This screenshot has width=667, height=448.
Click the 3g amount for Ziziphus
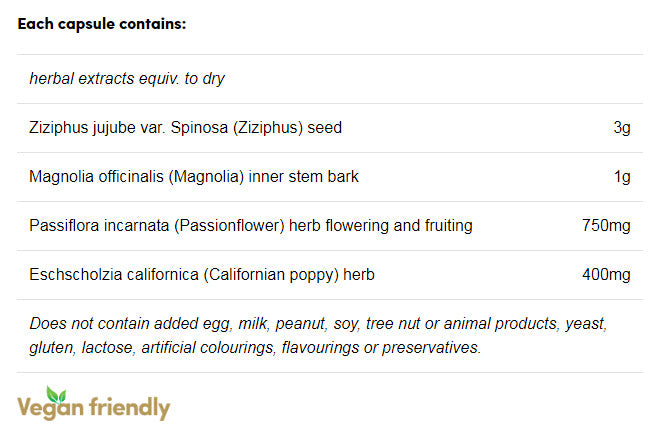pos(622,128)
